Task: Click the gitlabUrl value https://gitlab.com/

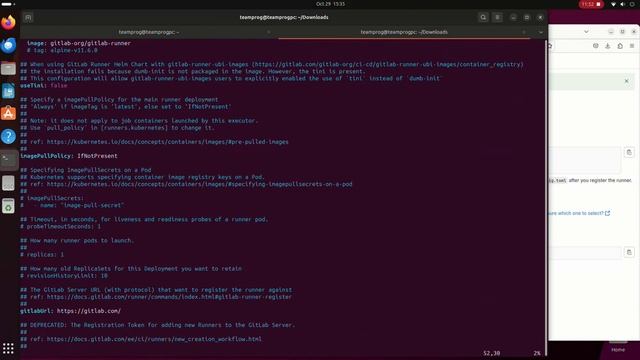Action: [x=89, y=311]
